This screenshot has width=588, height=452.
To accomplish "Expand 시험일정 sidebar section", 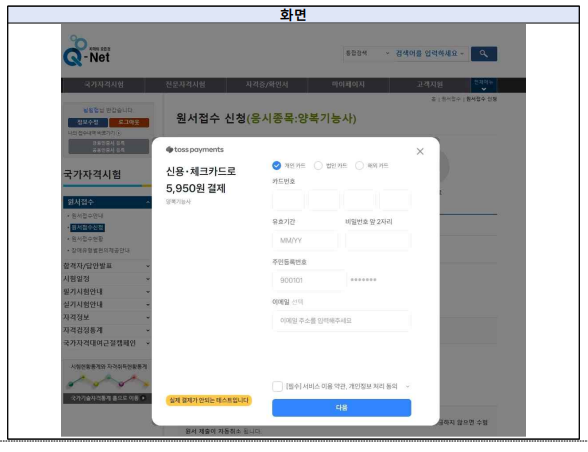I will point(107,279).
